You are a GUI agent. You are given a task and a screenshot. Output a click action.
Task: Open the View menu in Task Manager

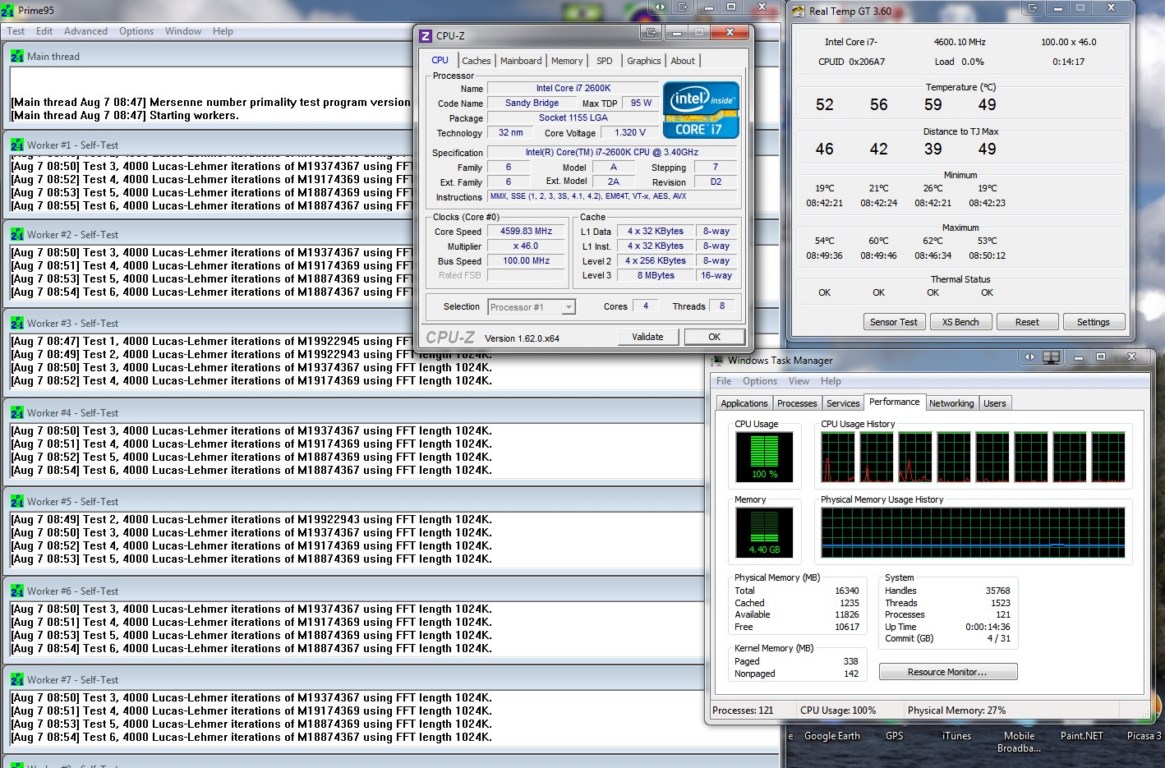coord(799,381)
